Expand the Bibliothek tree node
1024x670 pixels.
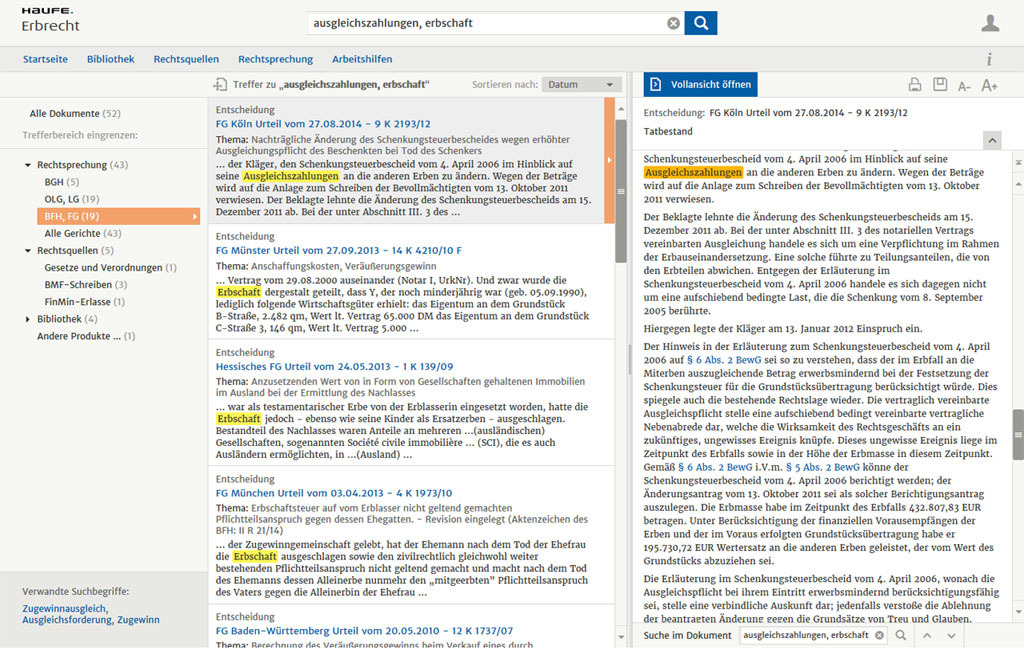coord(27,319)
